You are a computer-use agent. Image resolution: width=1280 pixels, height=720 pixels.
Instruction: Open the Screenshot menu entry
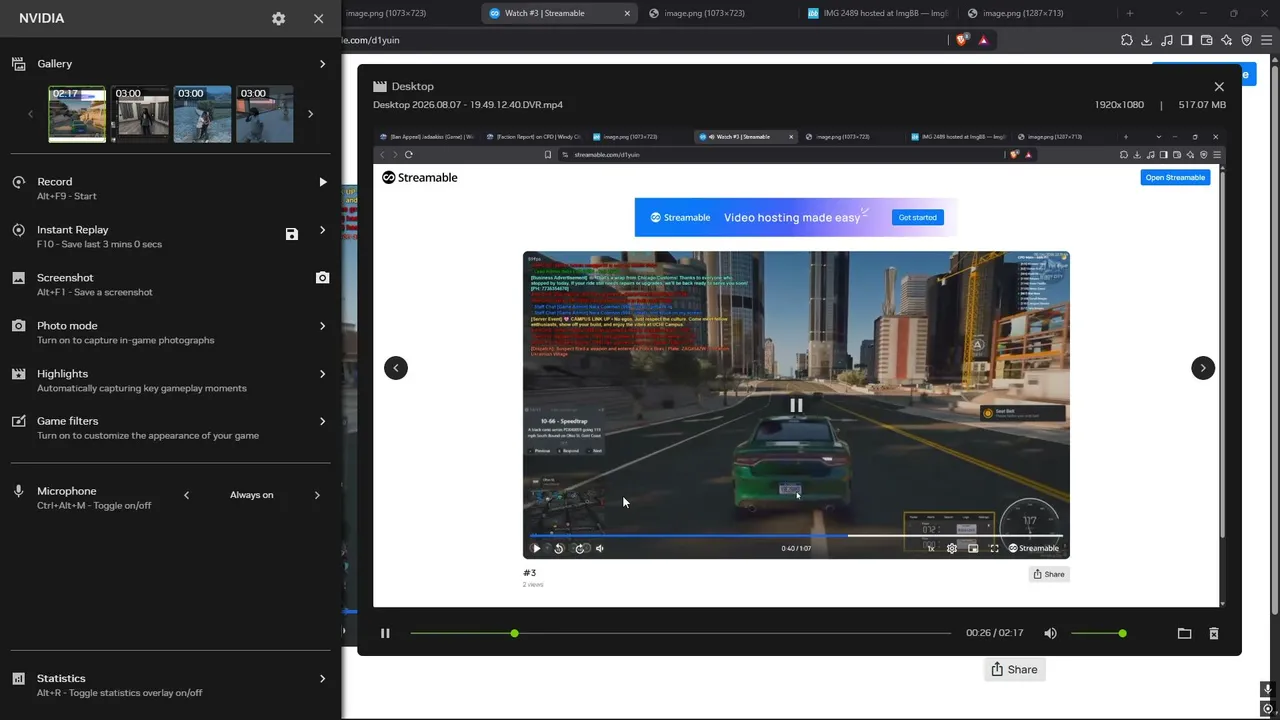170,284
